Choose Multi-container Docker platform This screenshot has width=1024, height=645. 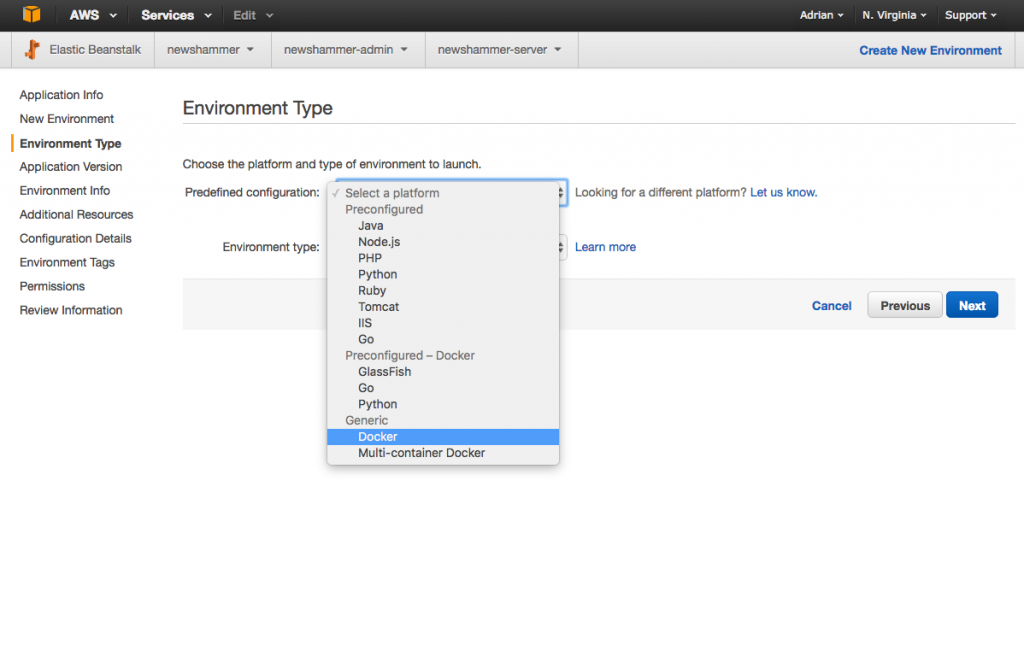click(x=421, y=452)
